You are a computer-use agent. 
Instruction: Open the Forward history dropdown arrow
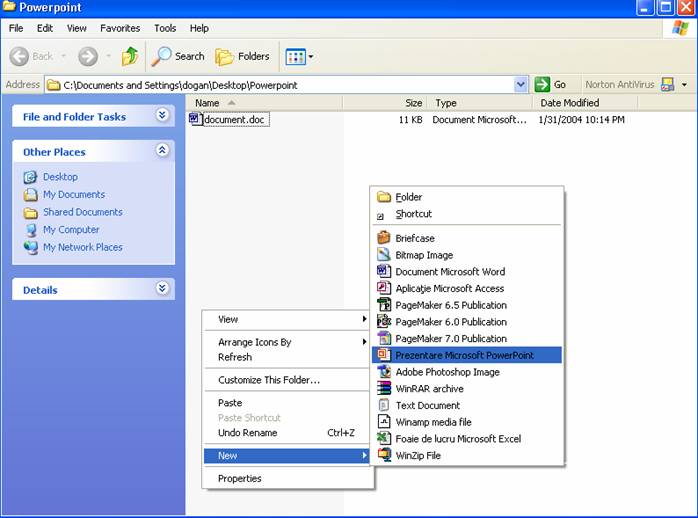tap(108, 56)
